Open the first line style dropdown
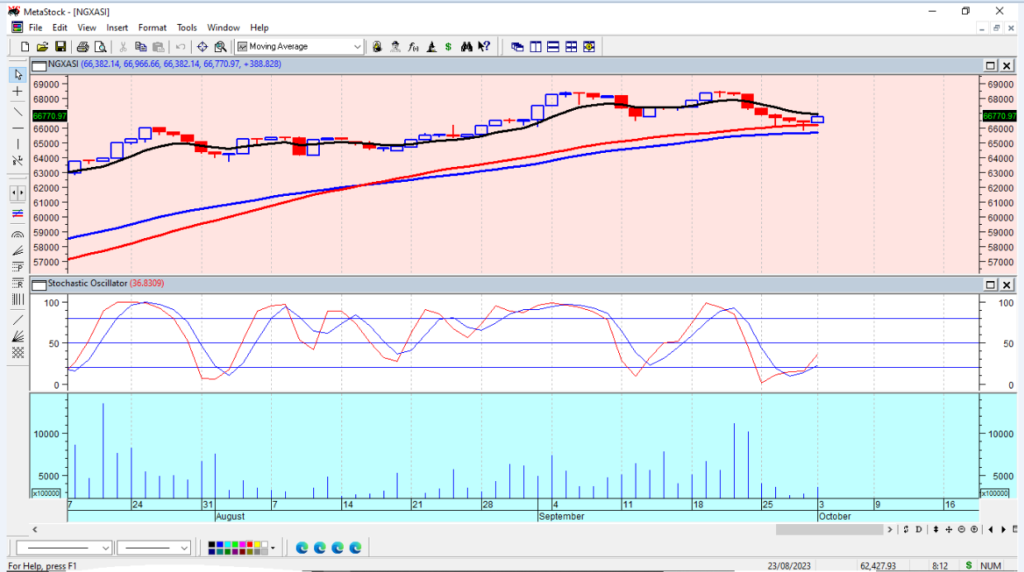 (104, 548)
